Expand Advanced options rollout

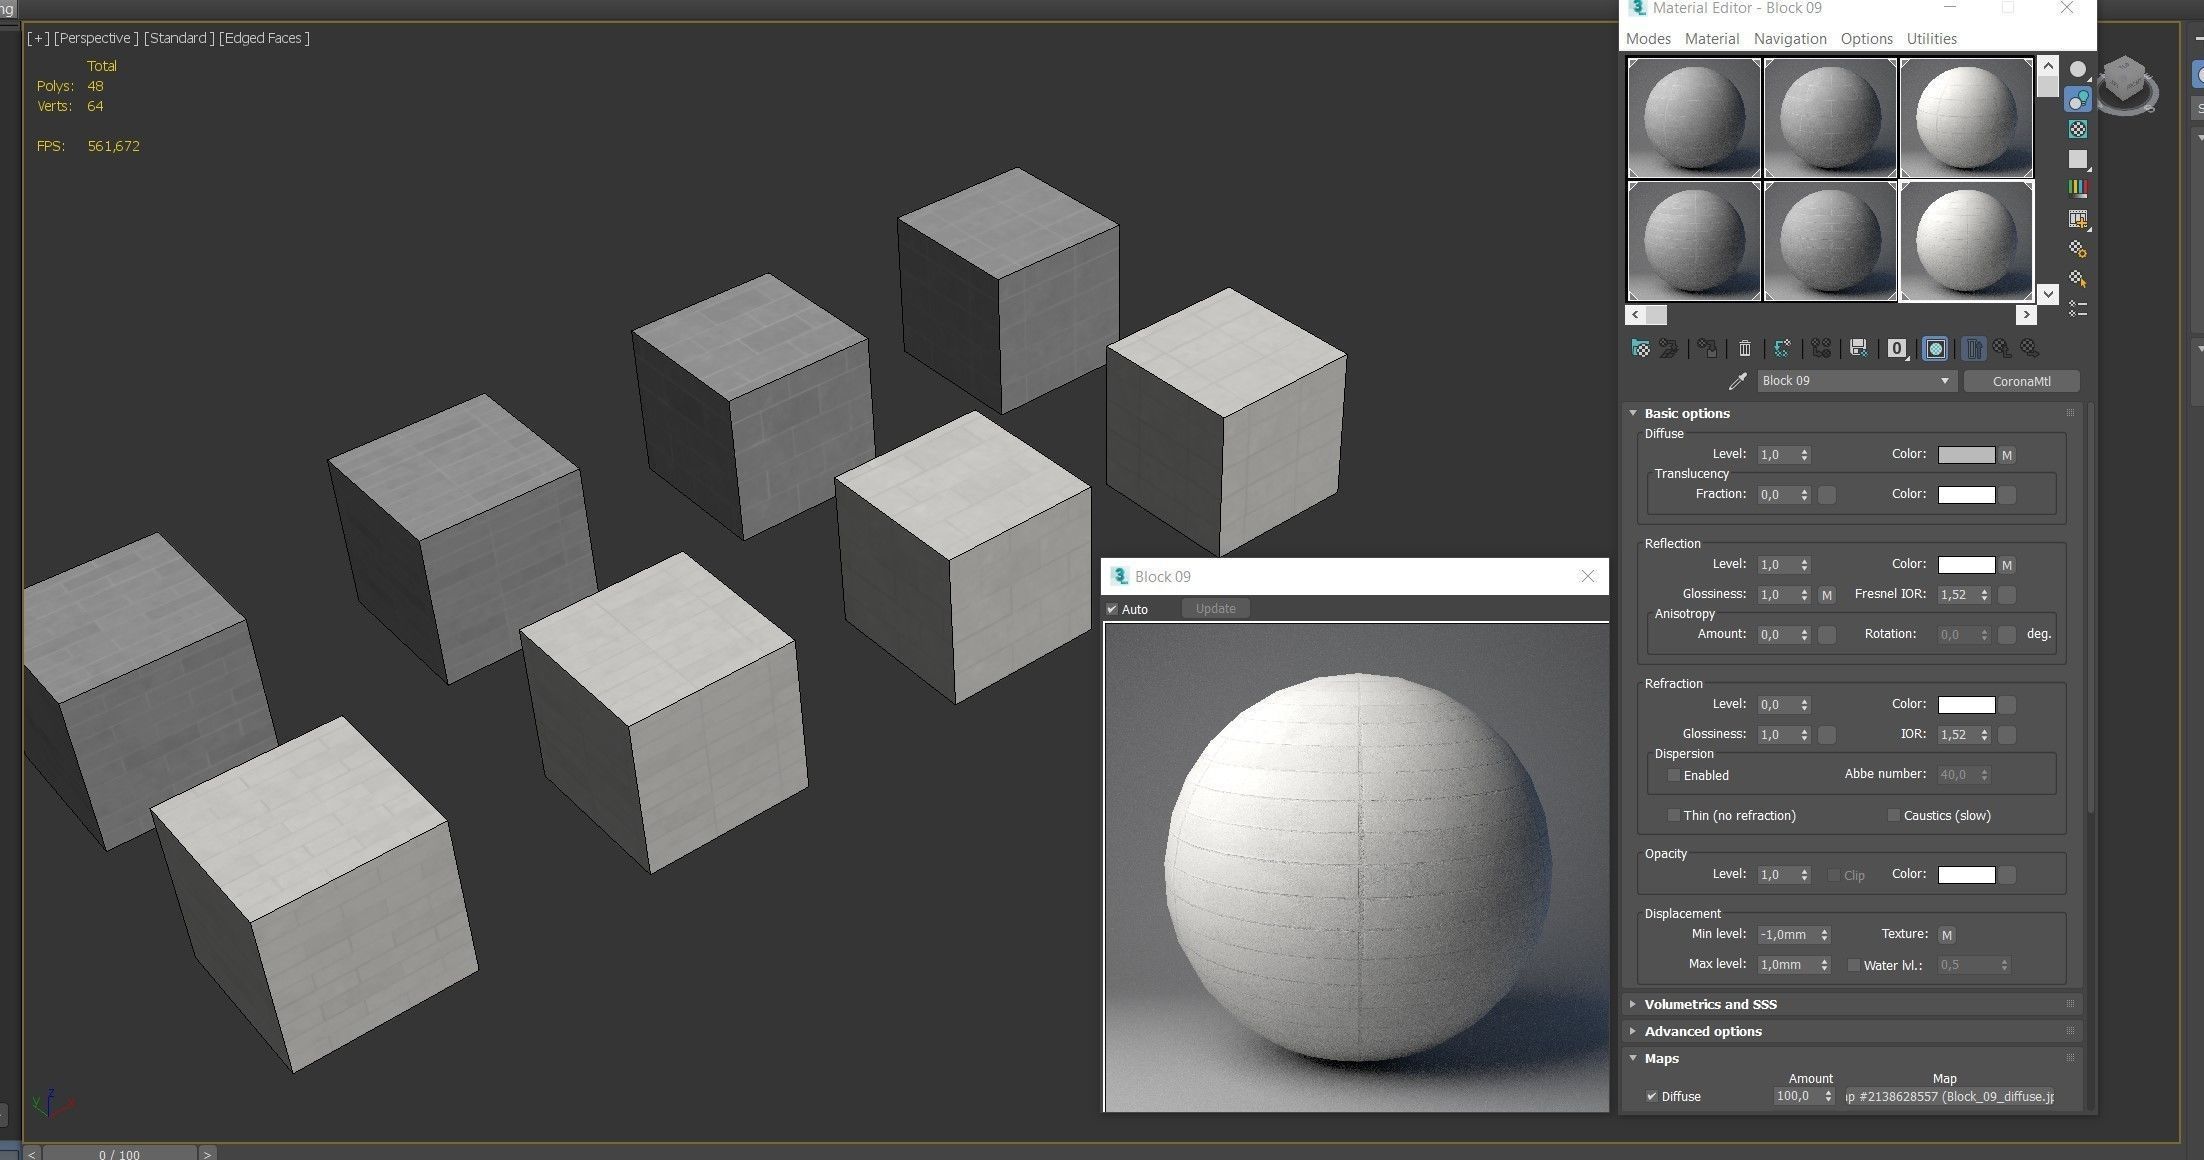click(x=1702, y=1031)
